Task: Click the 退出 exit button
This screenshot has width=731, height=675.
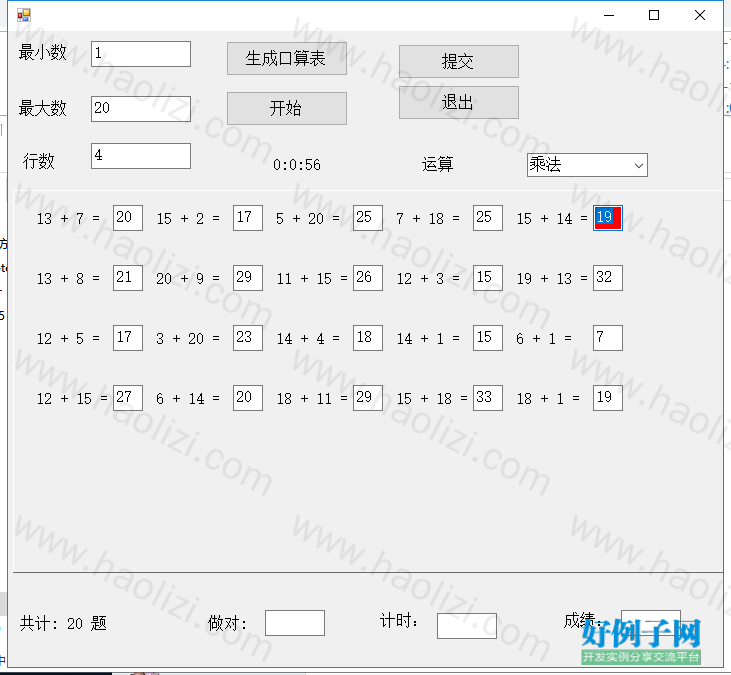Action: point(459,103)
